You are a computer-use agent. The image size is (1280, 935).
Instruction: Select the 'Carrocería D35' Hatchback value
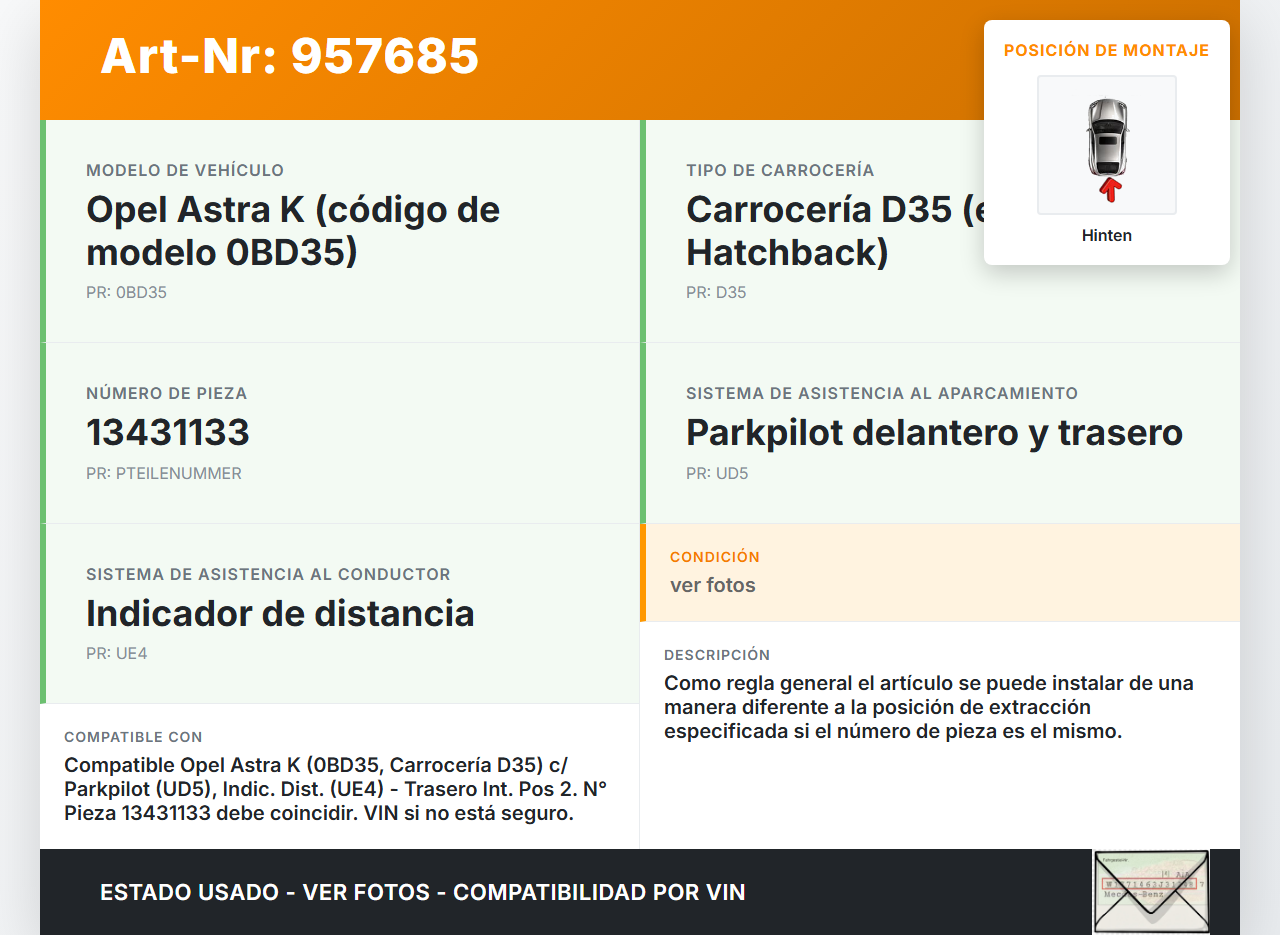[x=834, y=231]
